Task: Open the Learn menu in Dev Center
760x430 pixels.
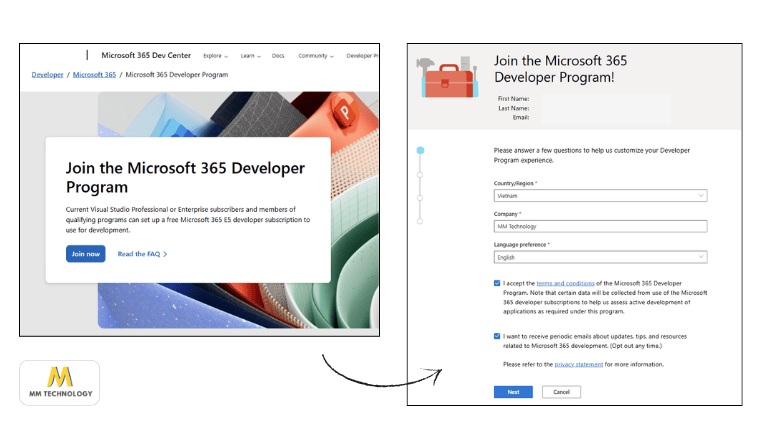Action: click(x=251, y=56)
